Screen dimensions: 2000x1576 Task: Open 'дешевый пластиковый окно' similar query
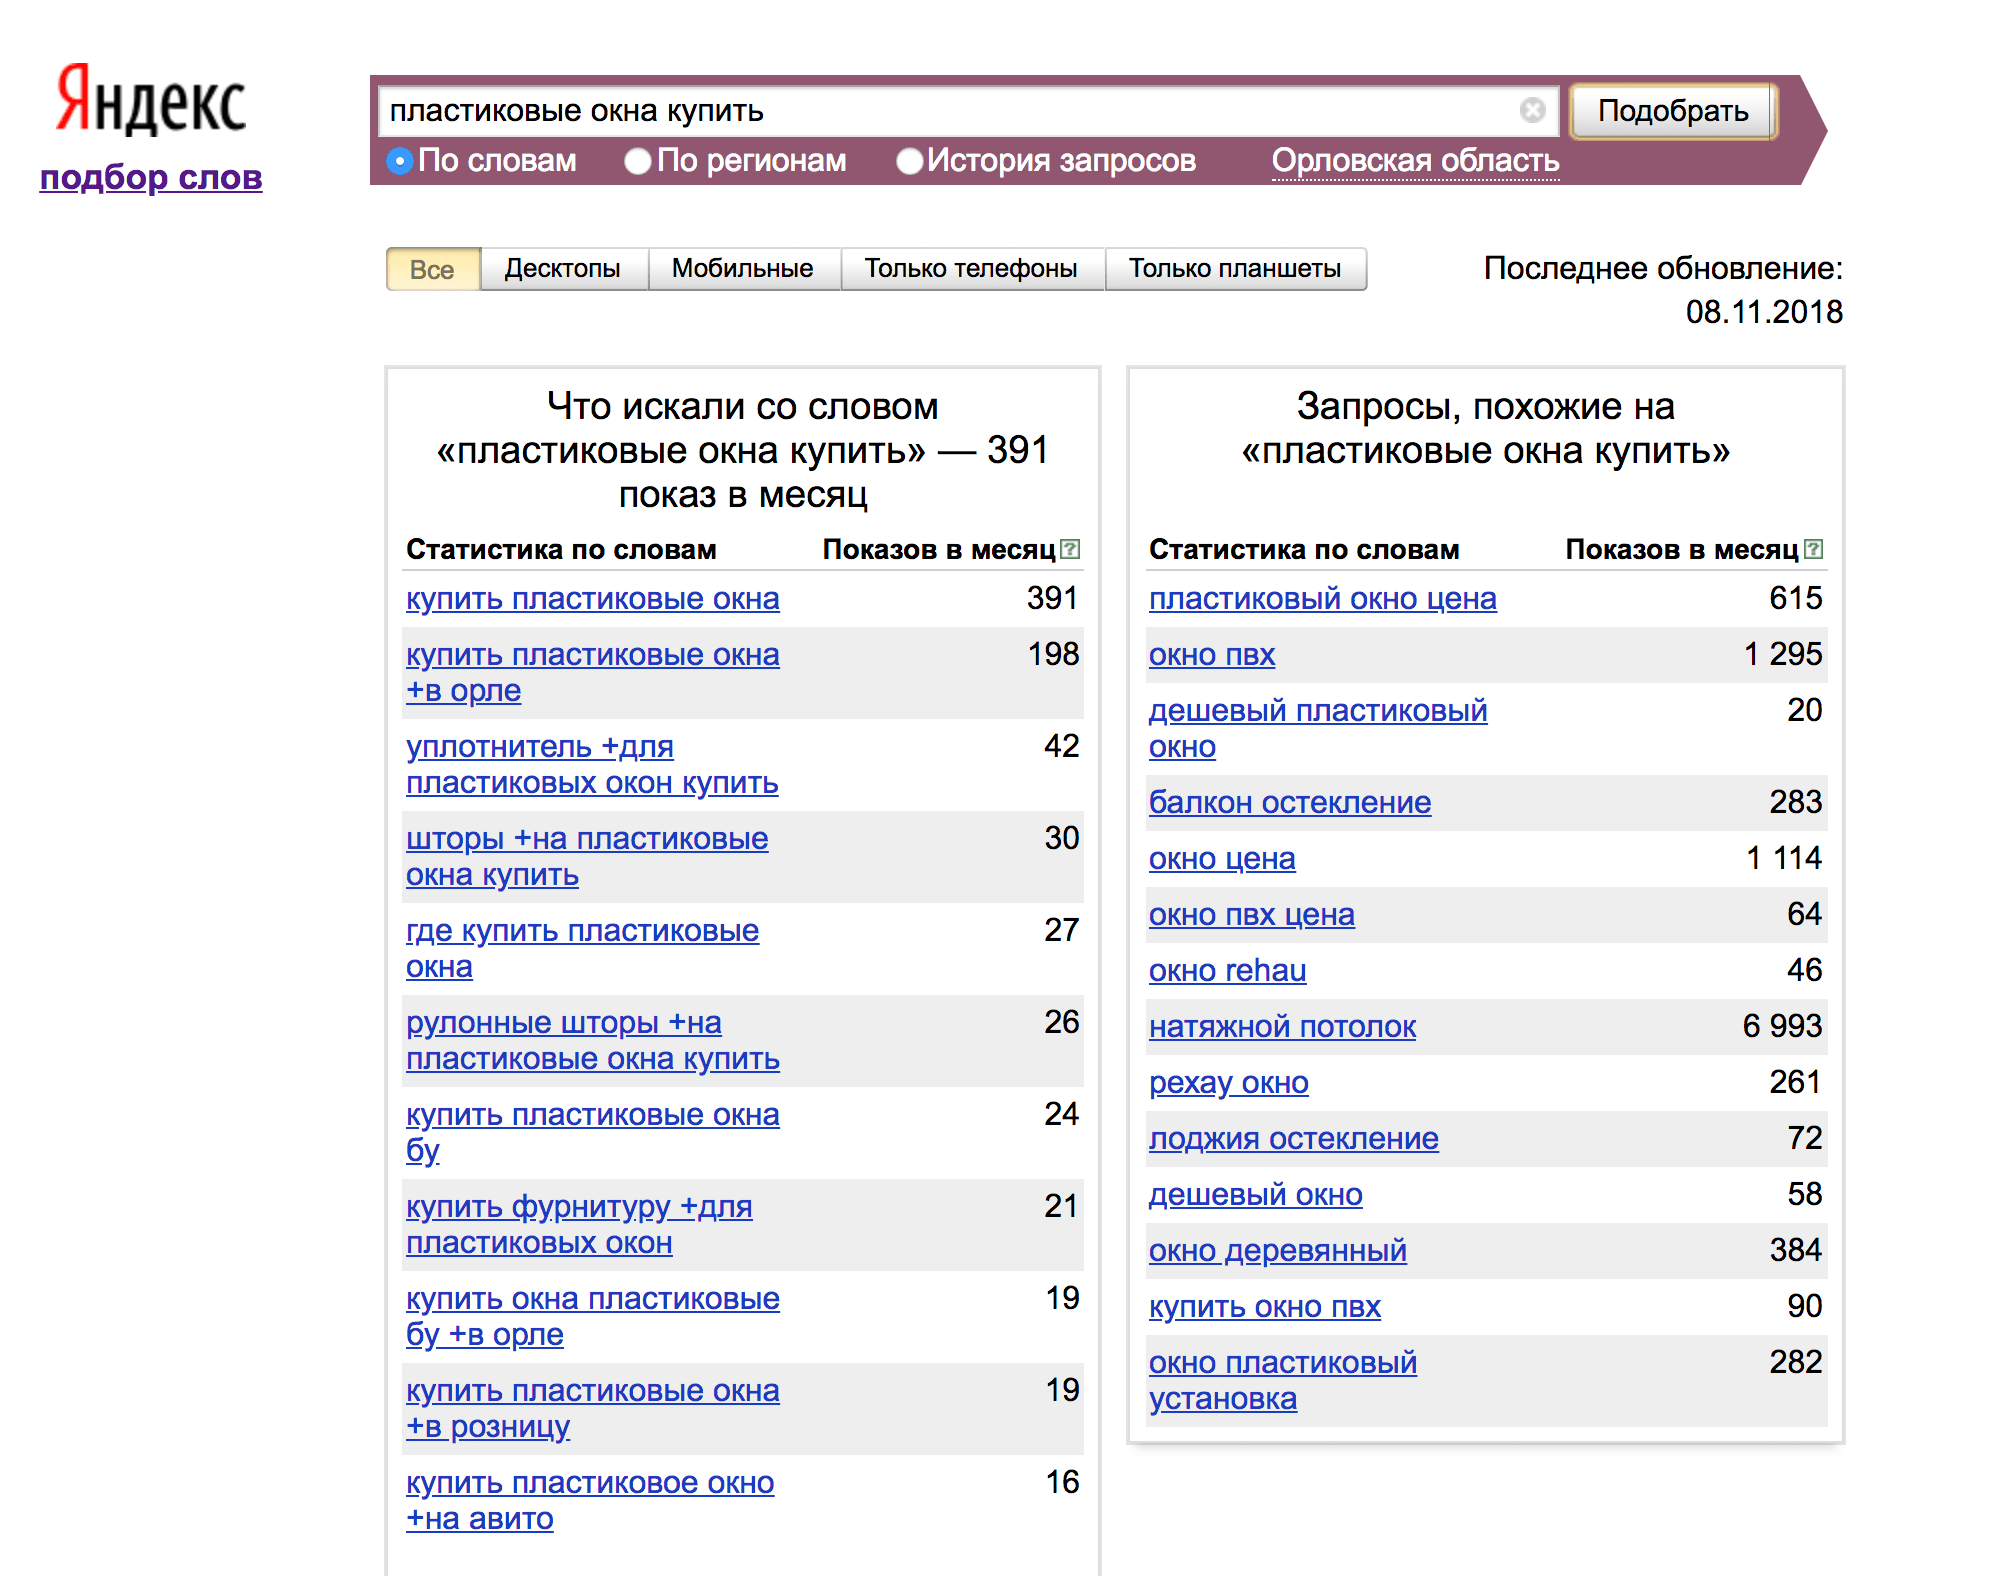1318,729
